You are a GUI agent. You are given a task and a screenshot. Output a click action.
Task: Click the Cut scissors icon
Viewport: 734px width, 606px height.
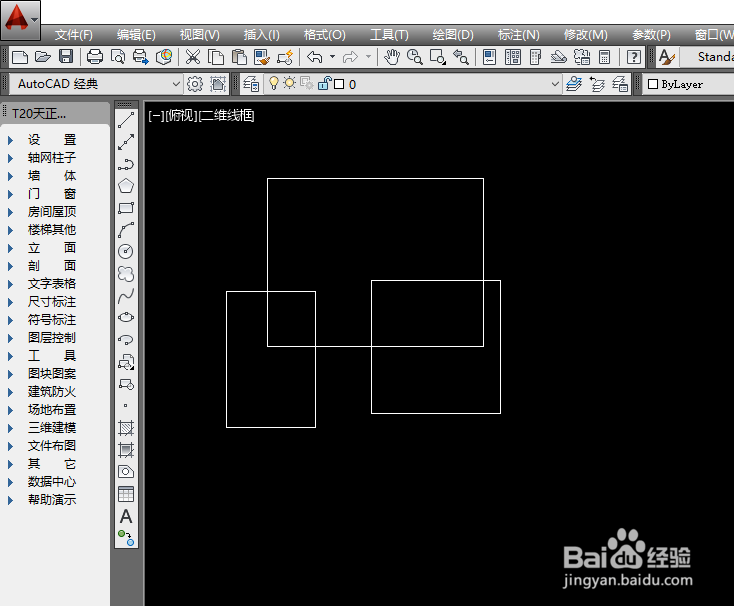pyautogui.click(x=192, y=57)
